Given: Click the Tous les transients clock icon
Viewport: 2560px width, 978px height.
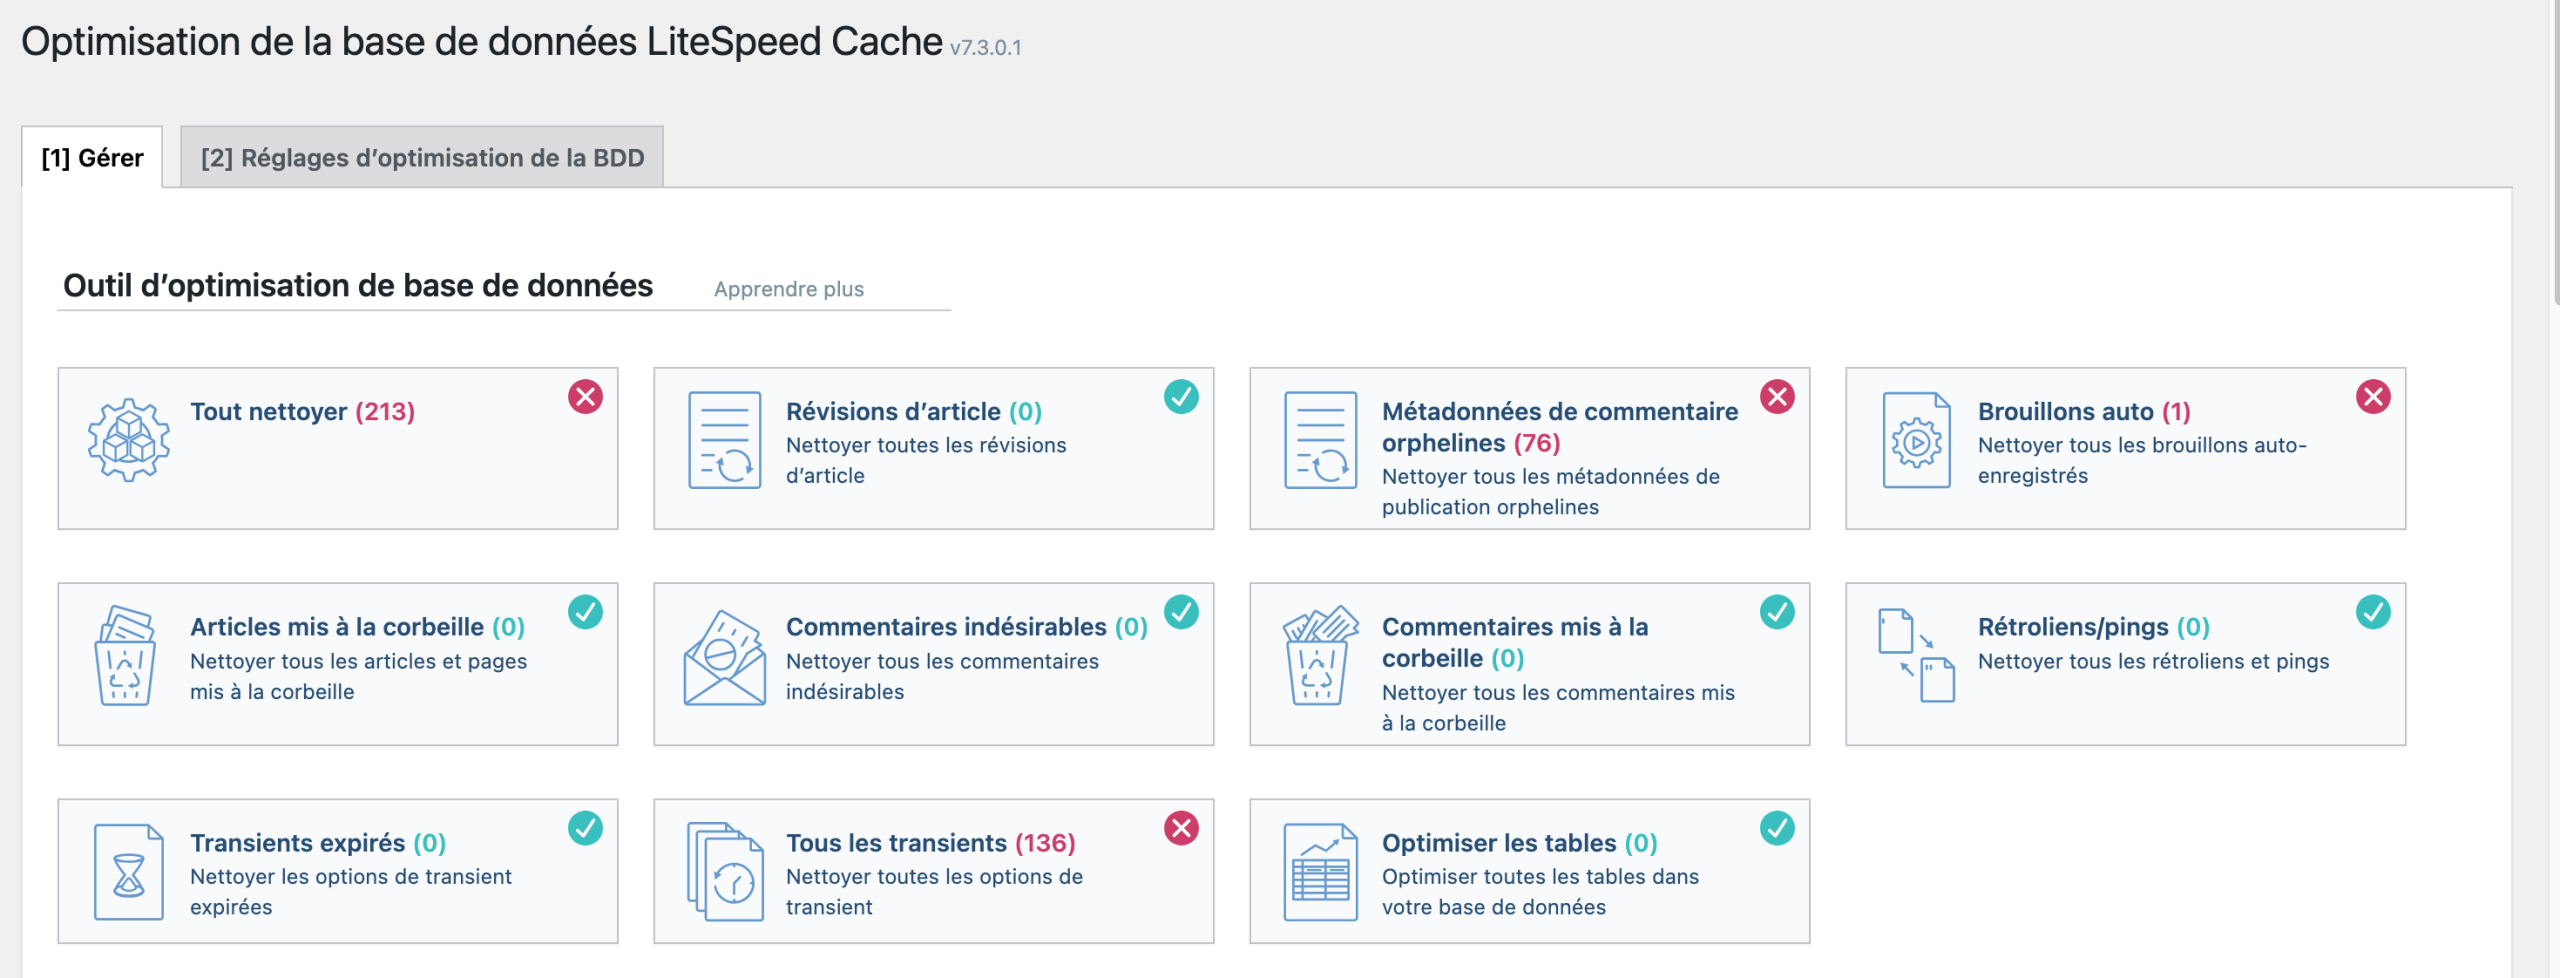Looking at the screenshot, I should pos(725,872).
